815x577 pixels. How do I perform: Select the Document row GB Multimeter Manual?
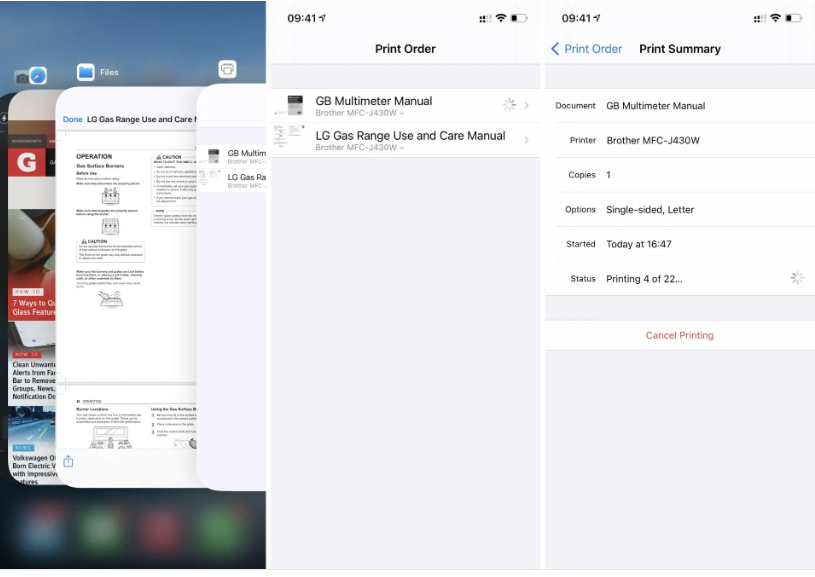(680, 106)
